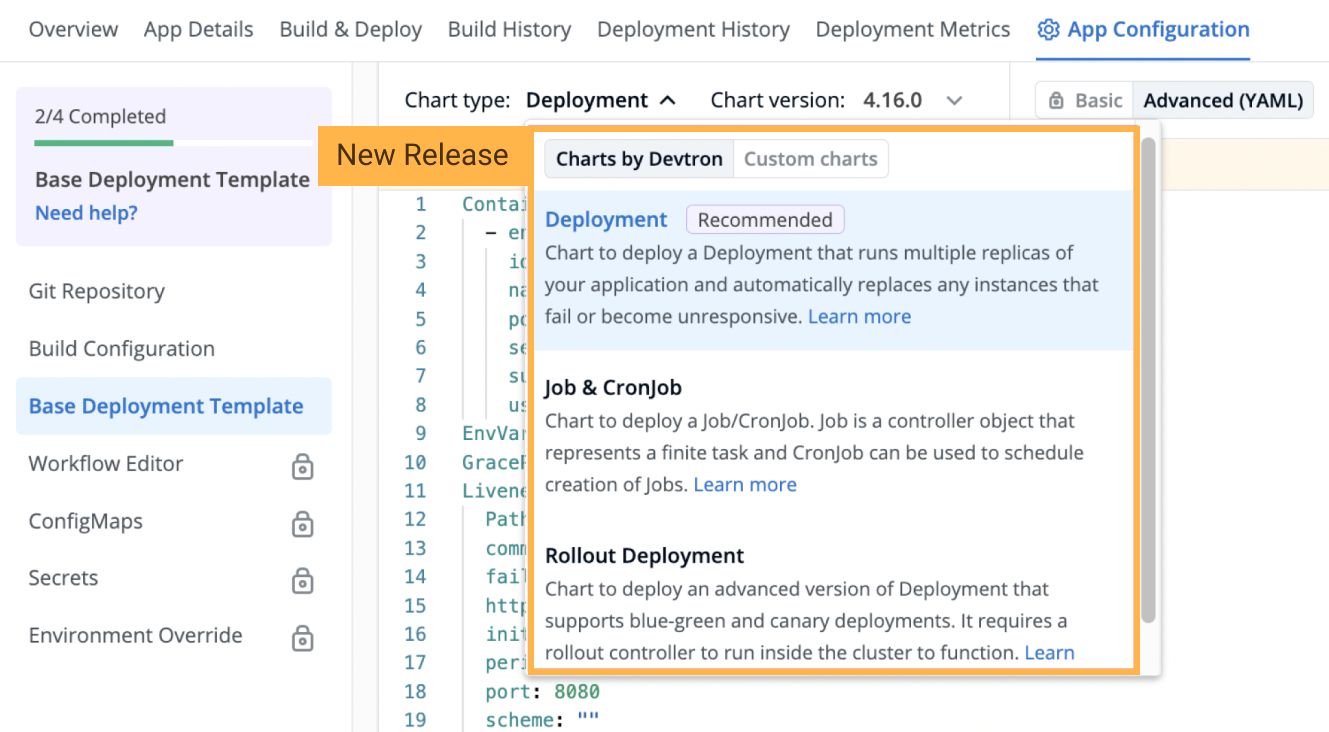Click lock icon beside Environment Override
Screen dimensions: 1329x732
[302, 638]
